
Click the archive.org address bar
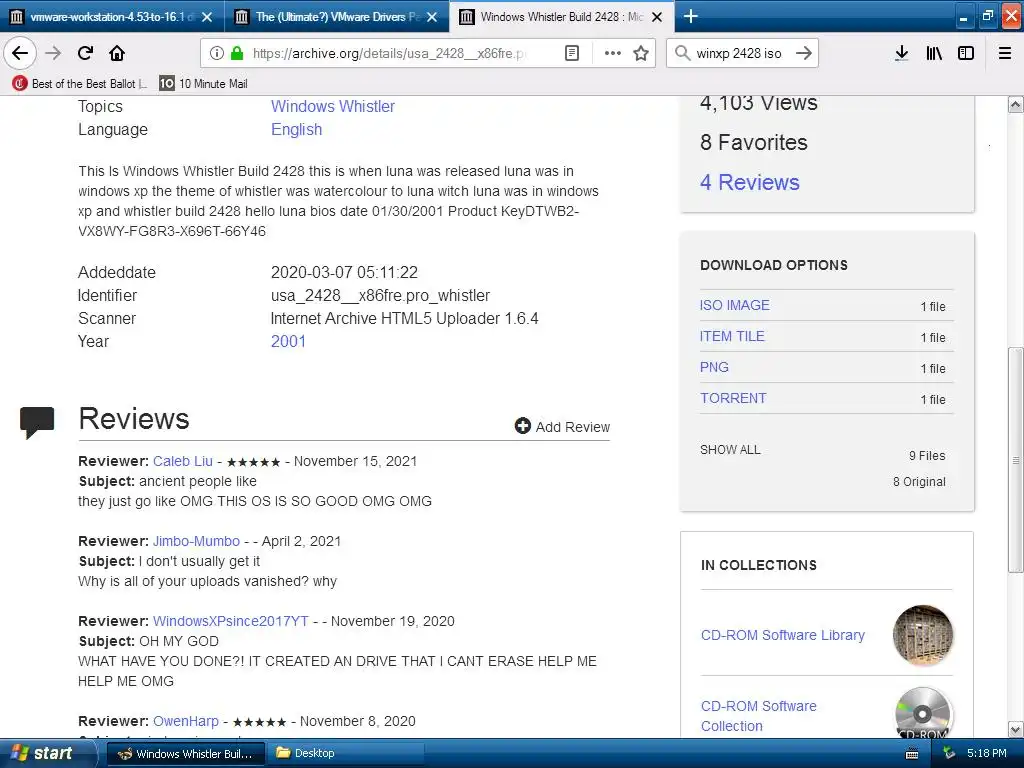[389, 53]
